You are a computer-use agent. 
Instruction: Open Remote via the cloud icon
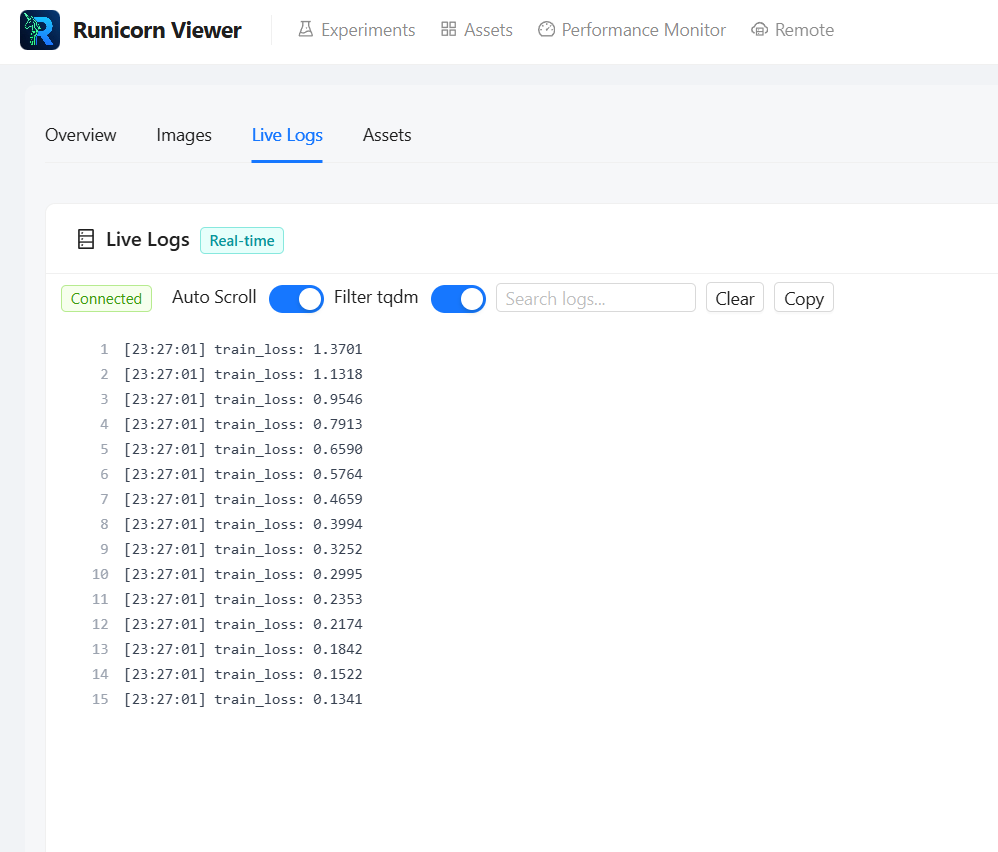758,30
